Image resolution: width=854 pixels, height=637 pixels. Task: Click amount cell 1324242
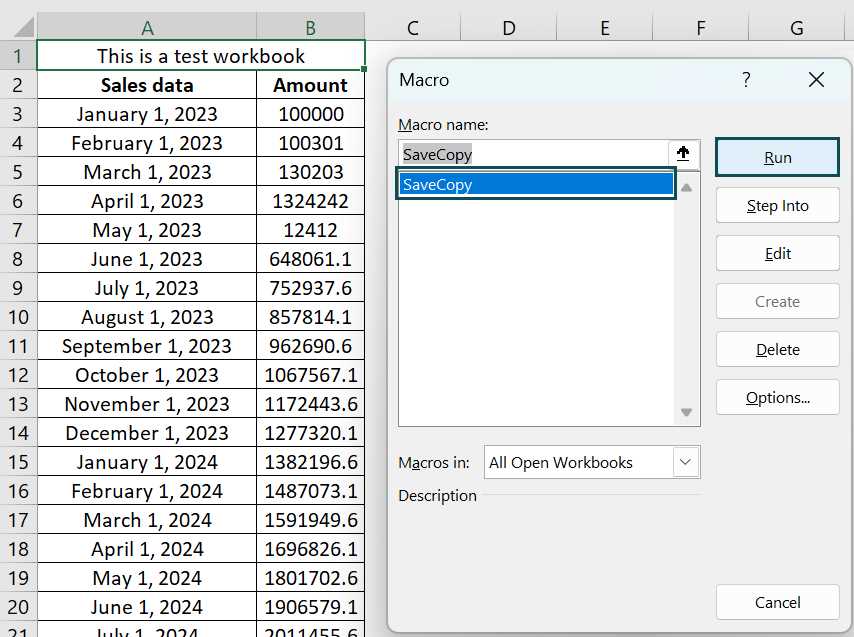point(310,201)
